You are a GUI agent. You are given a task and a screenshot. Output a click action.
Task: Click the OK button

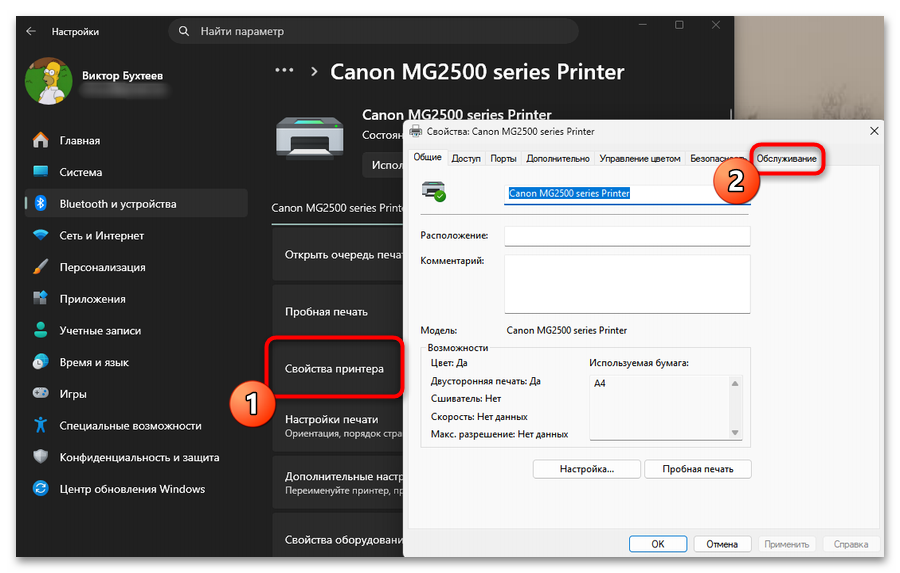[x=658, y=544]
